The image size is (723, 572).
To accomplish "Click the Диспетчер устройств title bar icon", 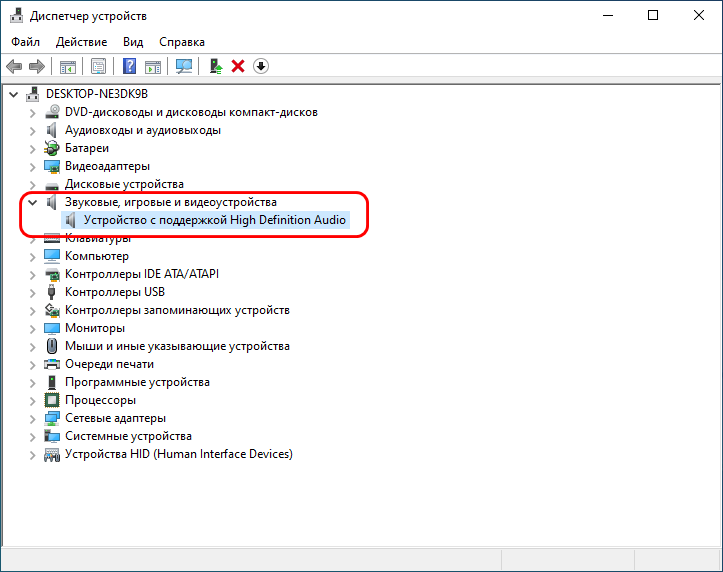I will pyautogui.click(x=17, y=16).
